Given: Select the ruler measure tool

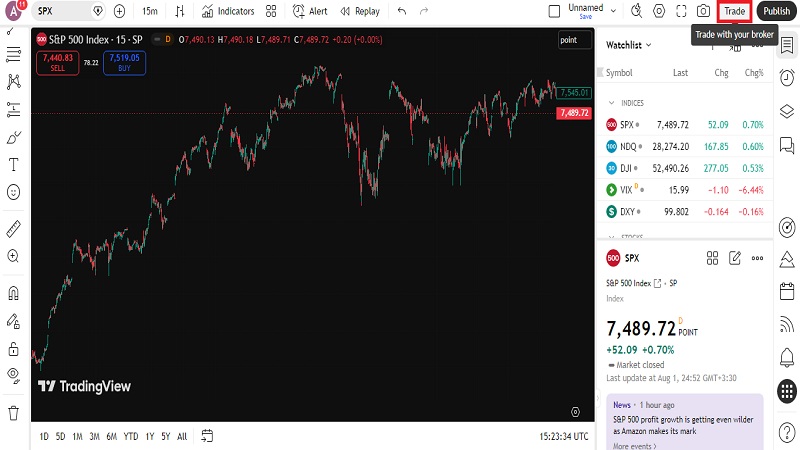Looking at the screenshot, I should (x=13, y=229).
